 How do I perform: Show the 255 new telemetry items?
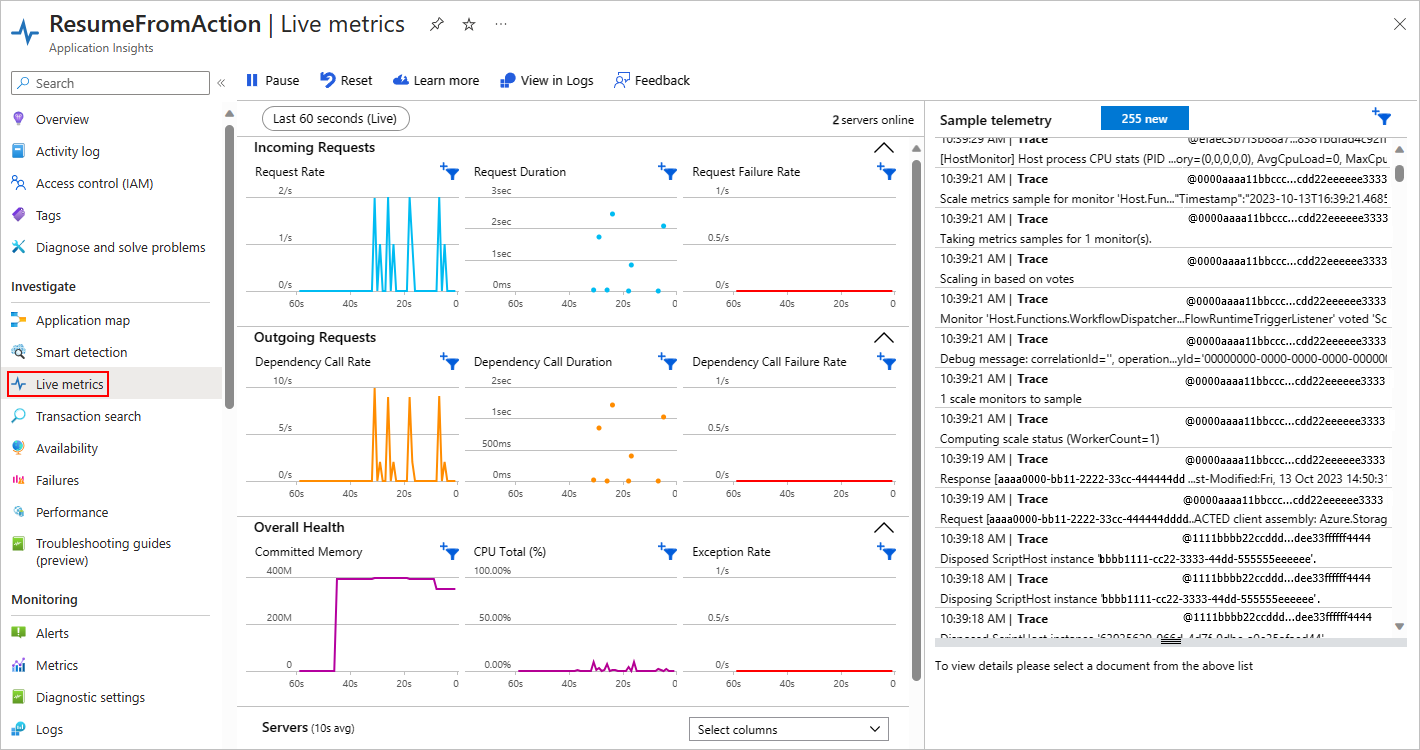[1144, 119]
